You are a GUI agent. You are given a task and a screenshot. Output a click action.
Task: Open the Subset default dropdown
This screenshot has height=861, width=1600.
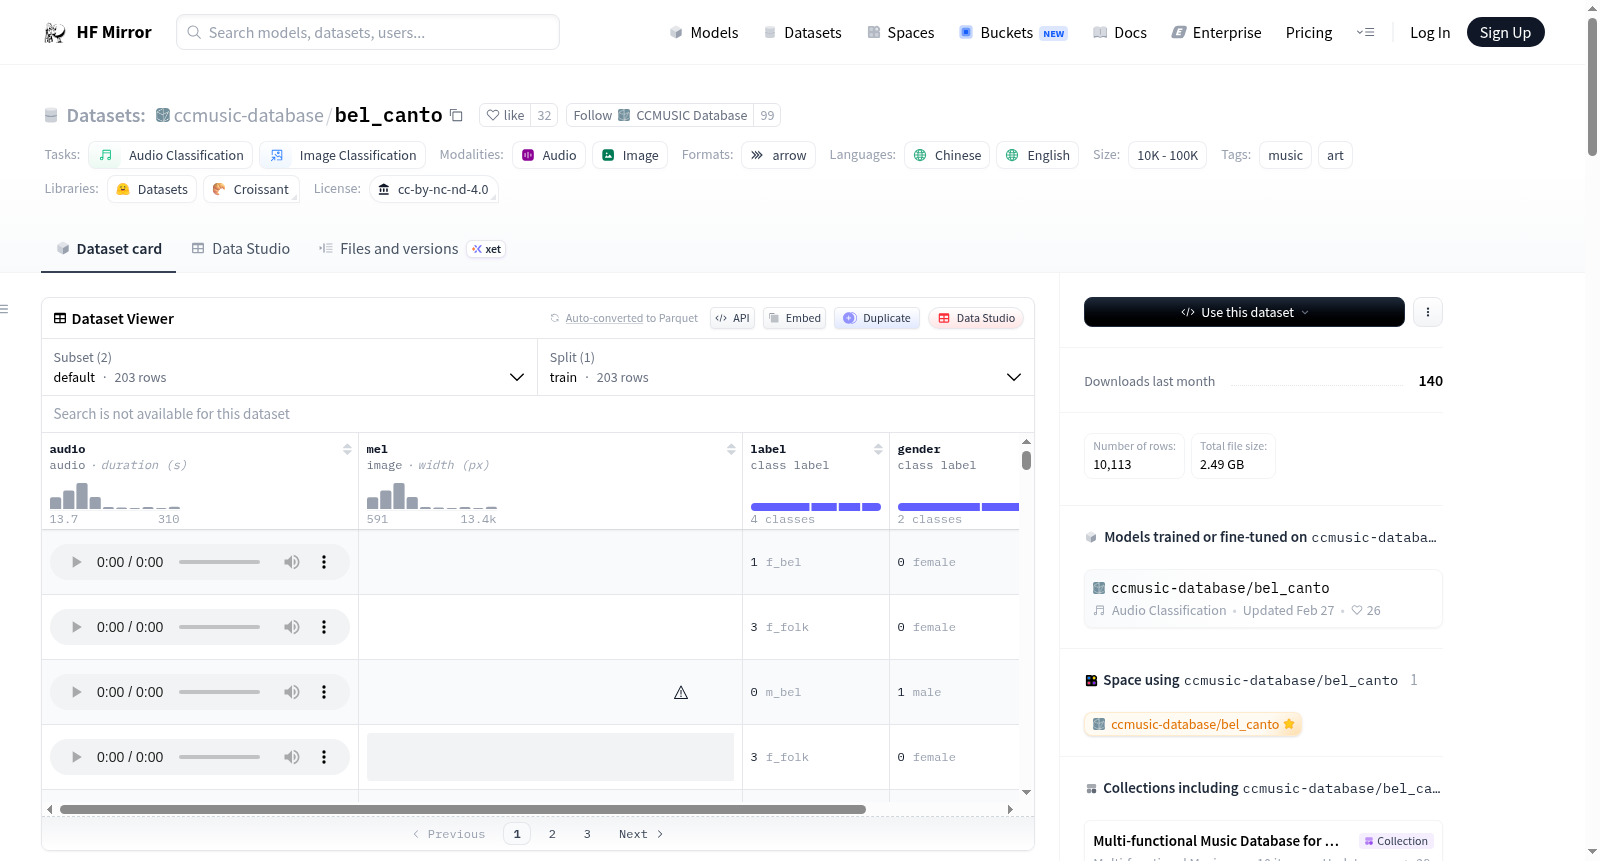[x=290, y=367]
